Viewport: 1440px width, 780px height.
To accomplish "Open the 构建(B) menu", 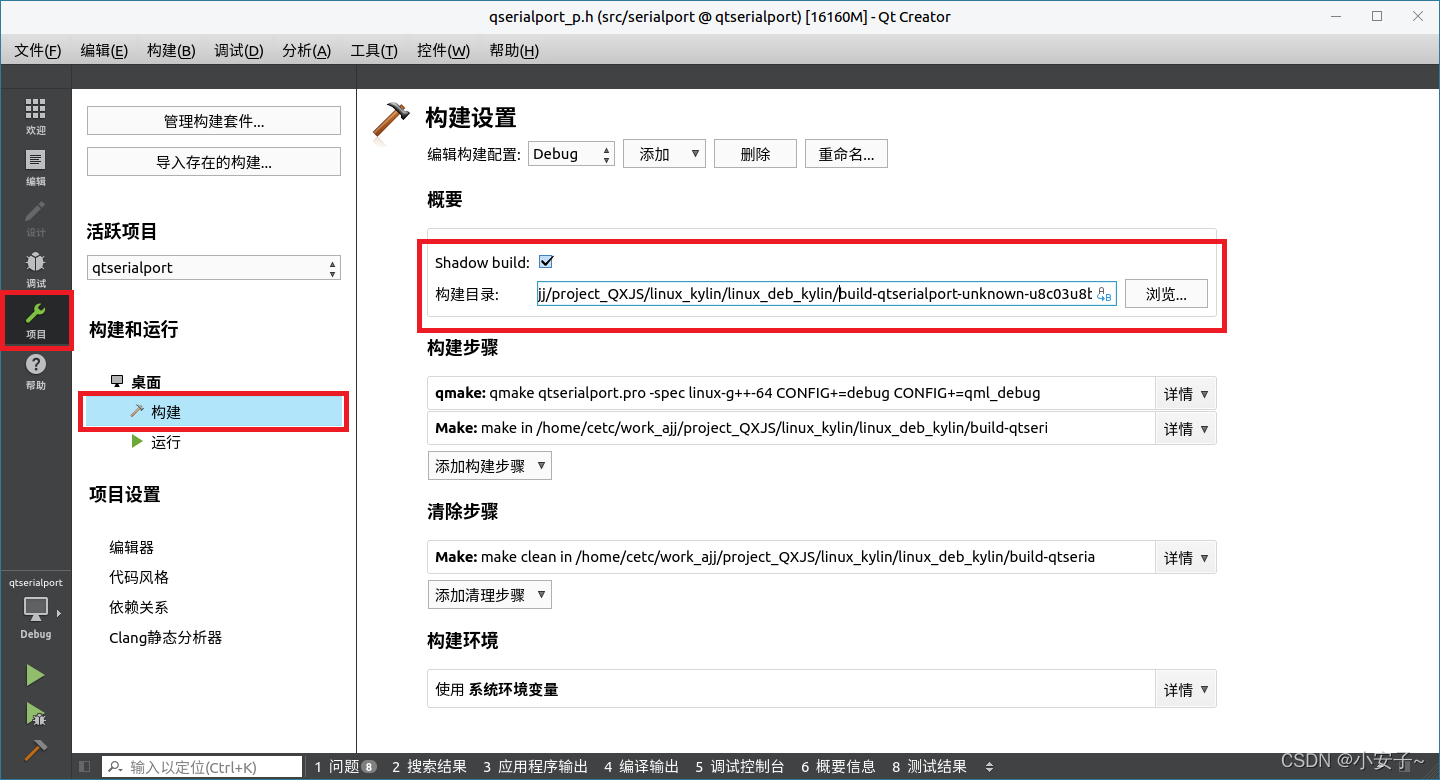I will pyautogui.click(x=171, y=50).
